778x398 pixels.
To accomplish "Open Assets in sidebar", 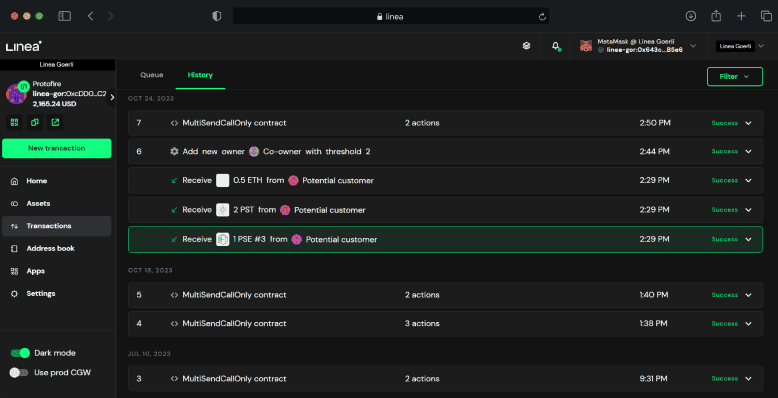I will coord(57,203).
